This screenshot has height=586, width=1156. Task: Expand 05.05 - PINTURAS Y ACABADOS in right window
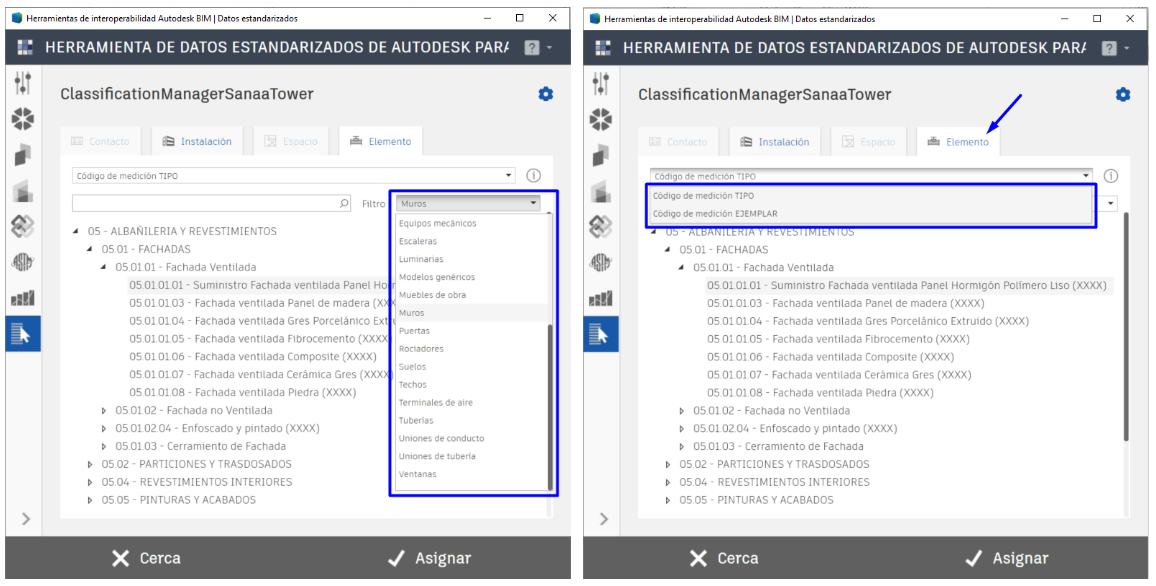click(668, 500)
